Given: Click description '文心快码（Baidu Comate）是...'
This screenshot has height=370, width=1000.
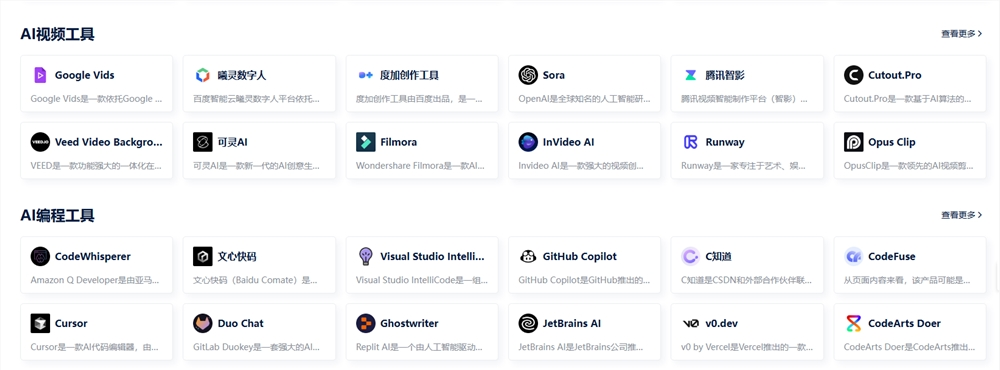Looking at the screenshot, I should 256,281.
